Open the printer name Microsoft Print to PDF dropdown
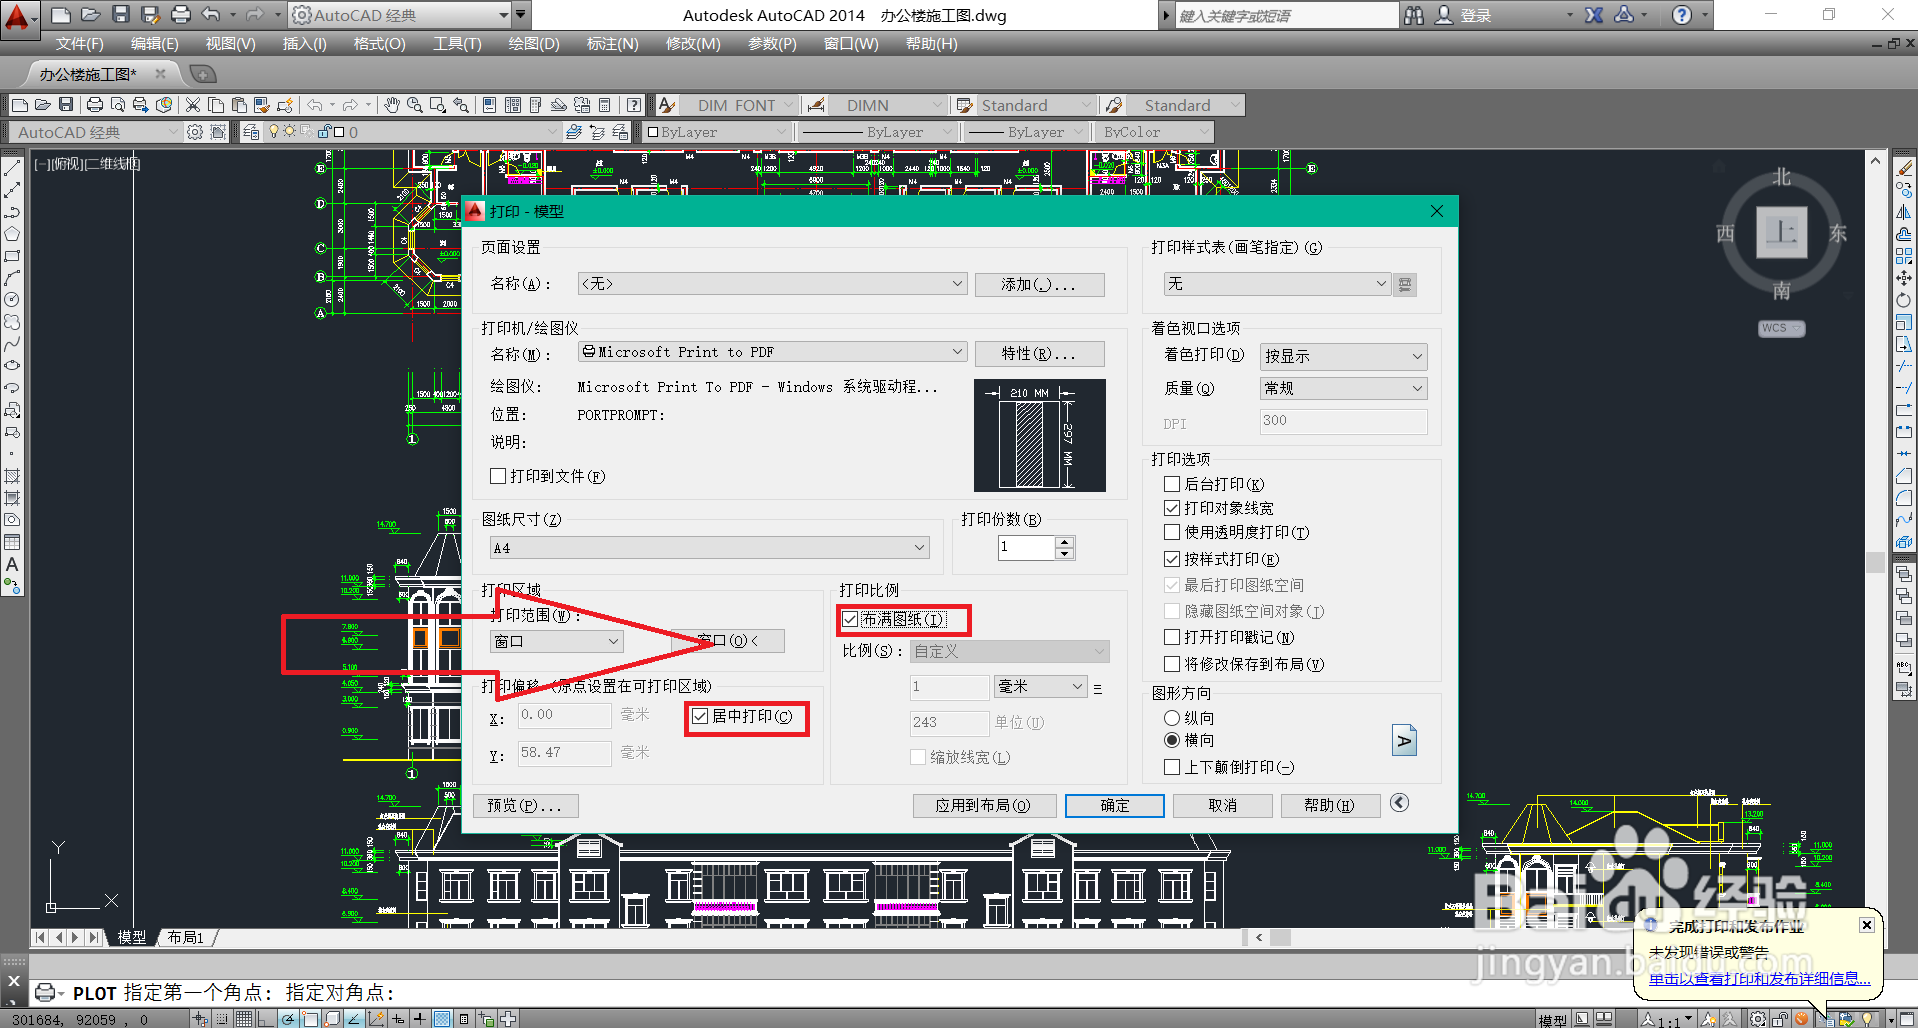1918x1028 pixels. click(x=956, y=351)
